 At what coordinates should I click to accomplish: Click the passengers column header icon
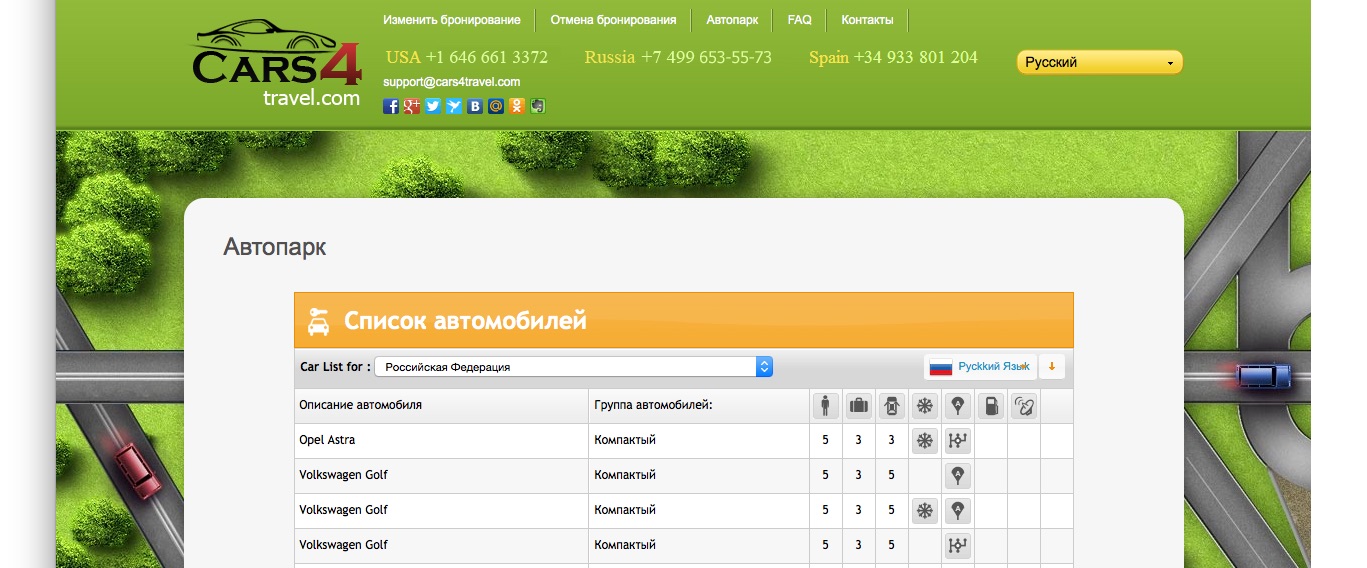pos(825,405)
